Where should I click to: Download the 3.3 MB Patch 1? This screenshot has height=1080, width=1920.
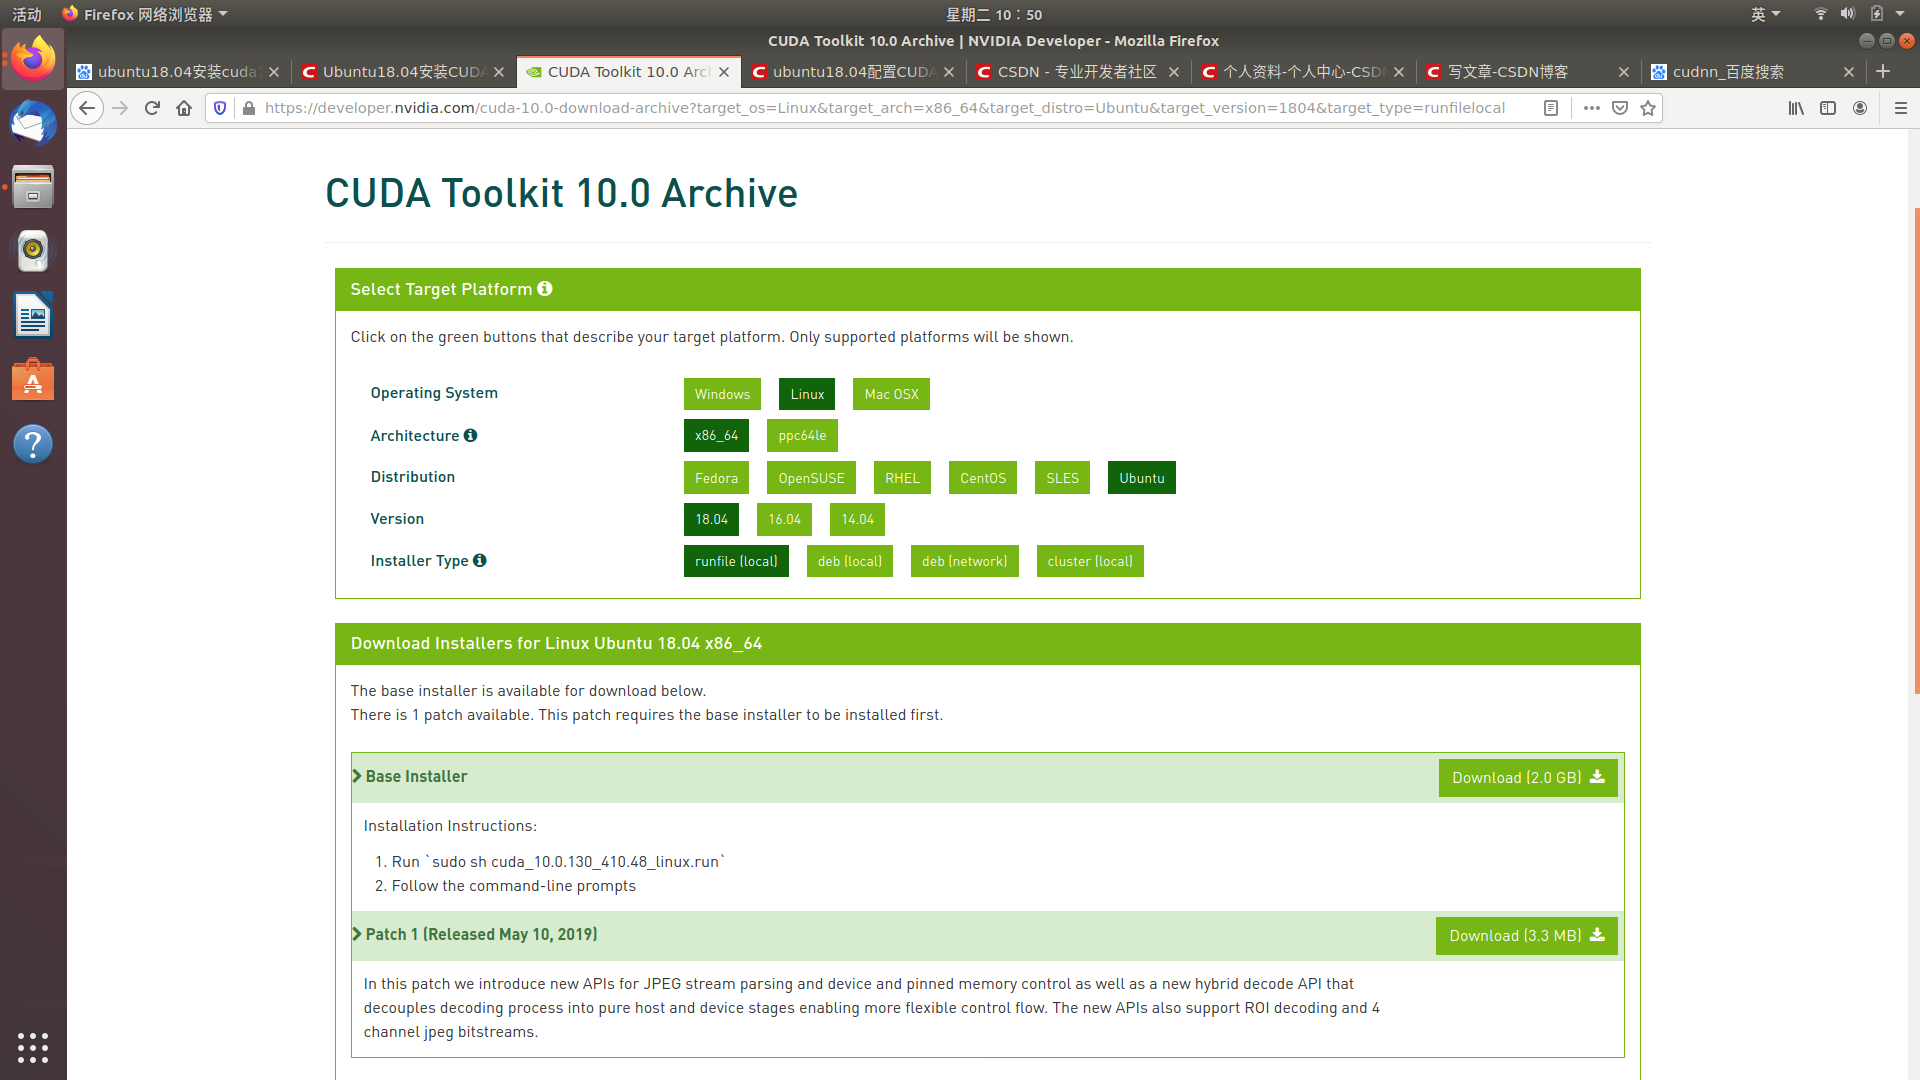click(x=1526, y=935)
